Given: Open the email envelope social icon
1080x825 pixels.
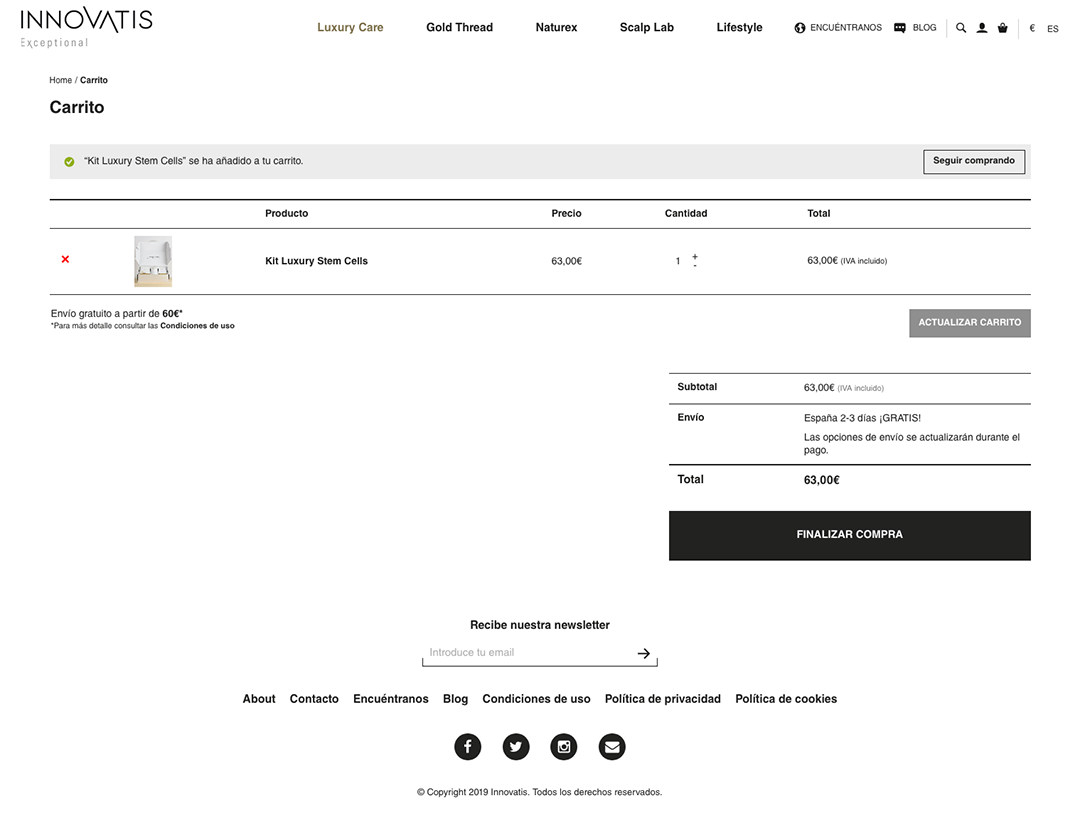Looking at the screenshot, I should click(612, 746).
